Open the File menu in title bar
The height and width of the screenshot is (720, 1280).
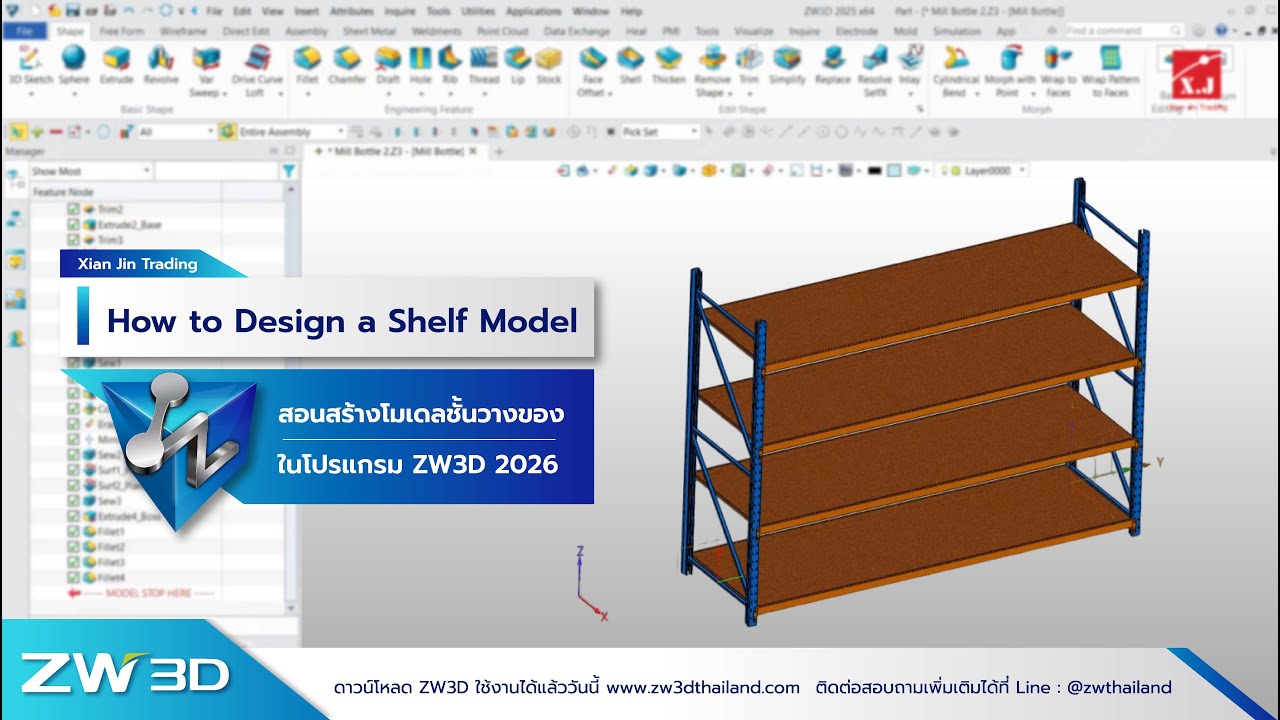click(214, 11)
